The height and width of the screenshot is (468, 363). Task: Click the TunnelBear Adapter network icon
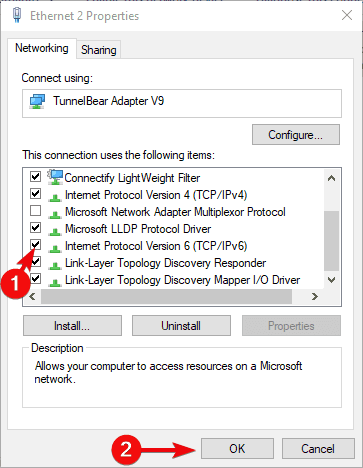pyautogui.click(x=37, y=102)
